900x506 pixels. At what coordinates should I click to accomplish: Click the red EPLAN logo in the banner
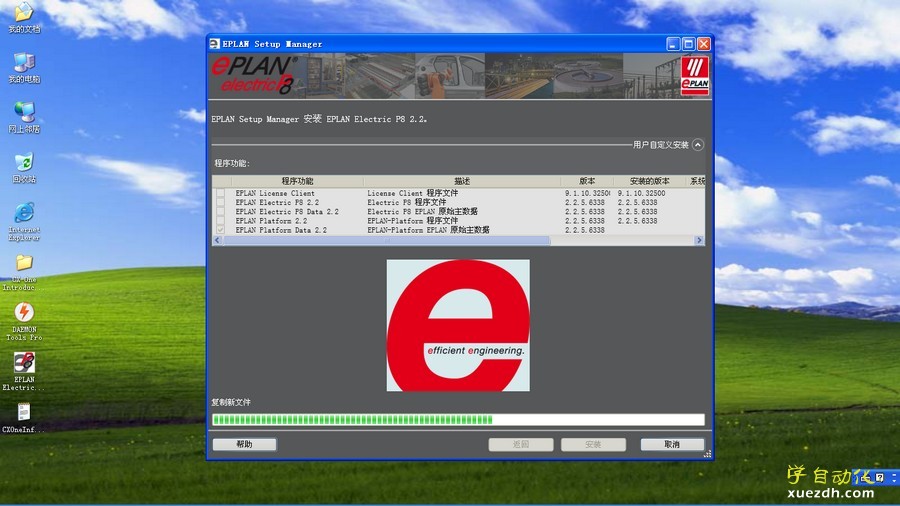coord(695,76)
